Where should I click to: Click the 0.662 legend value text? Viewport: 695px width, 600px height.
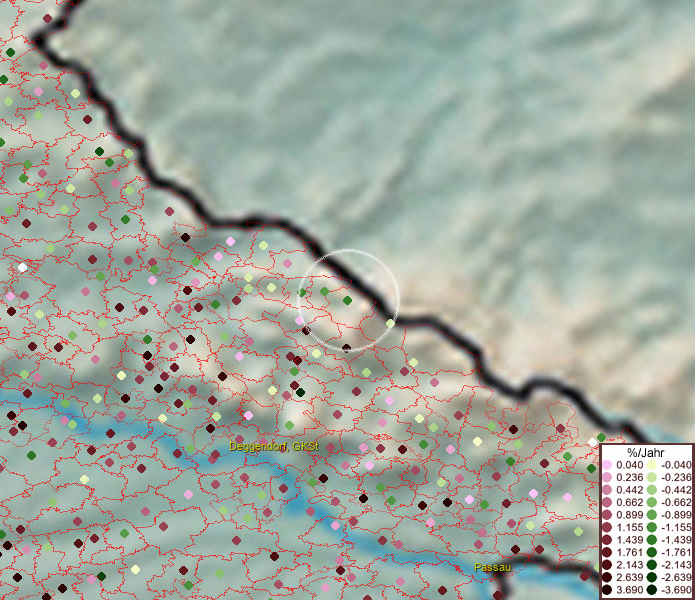coord(629,503)
